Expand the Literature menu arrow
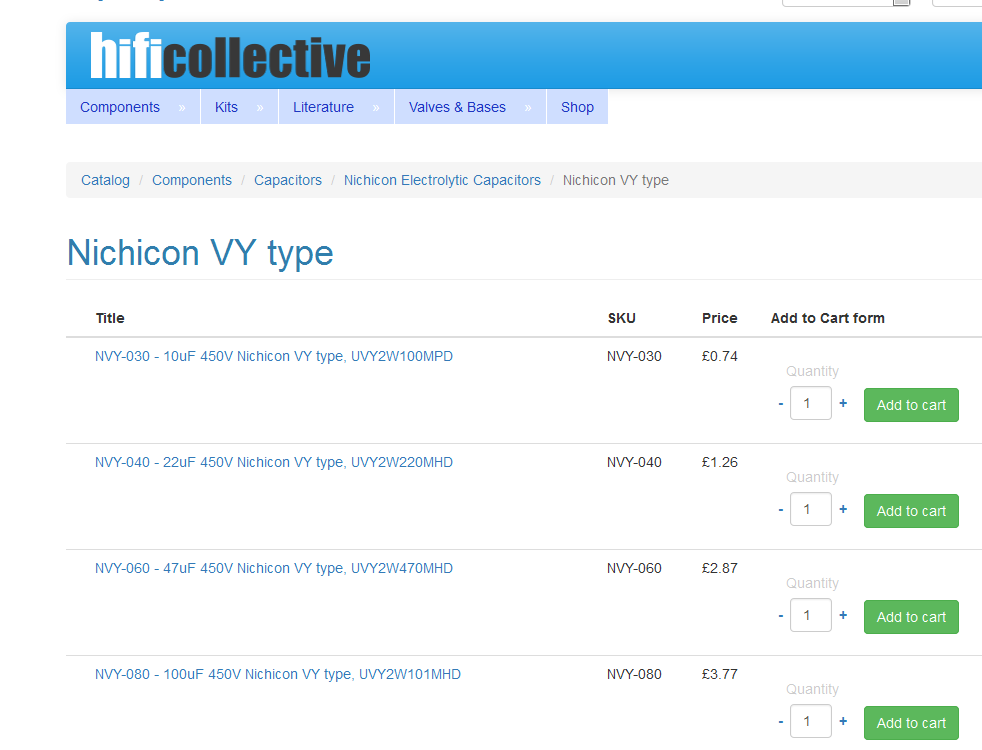 pyautogui.click(x=376, y=108)
